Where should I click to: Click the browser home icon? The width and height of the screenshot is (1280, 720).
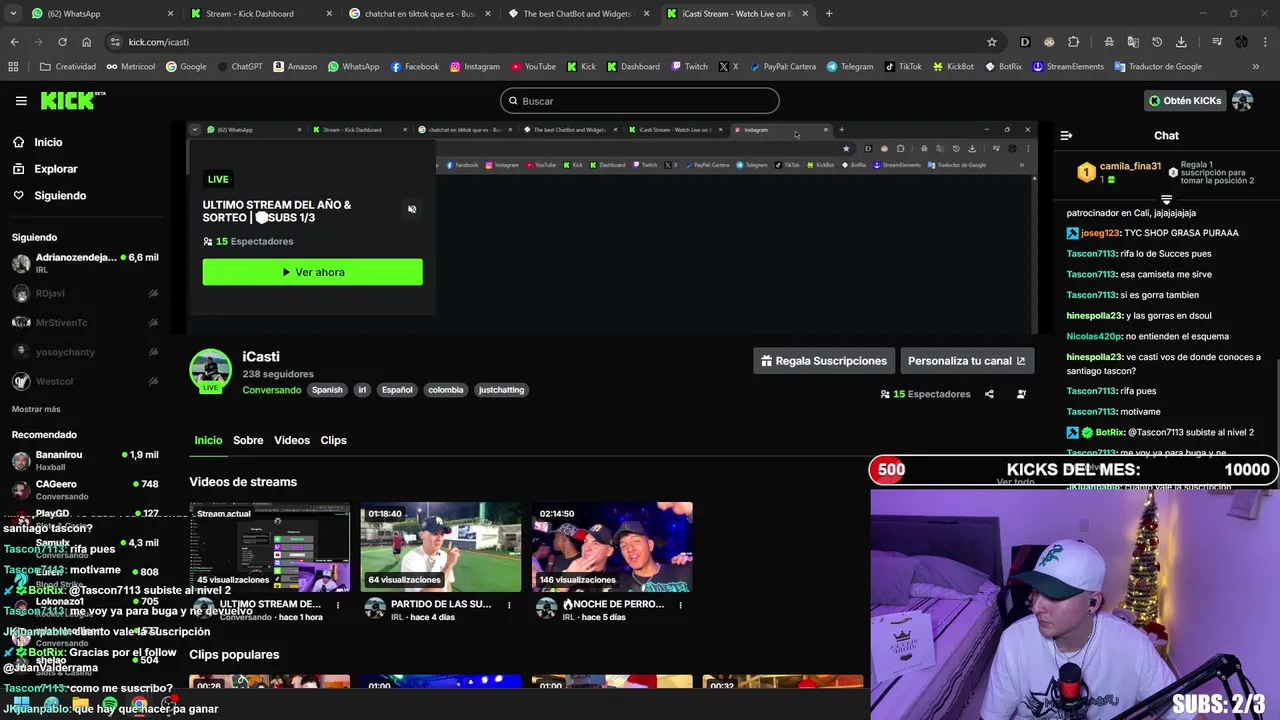pos(86,42)
